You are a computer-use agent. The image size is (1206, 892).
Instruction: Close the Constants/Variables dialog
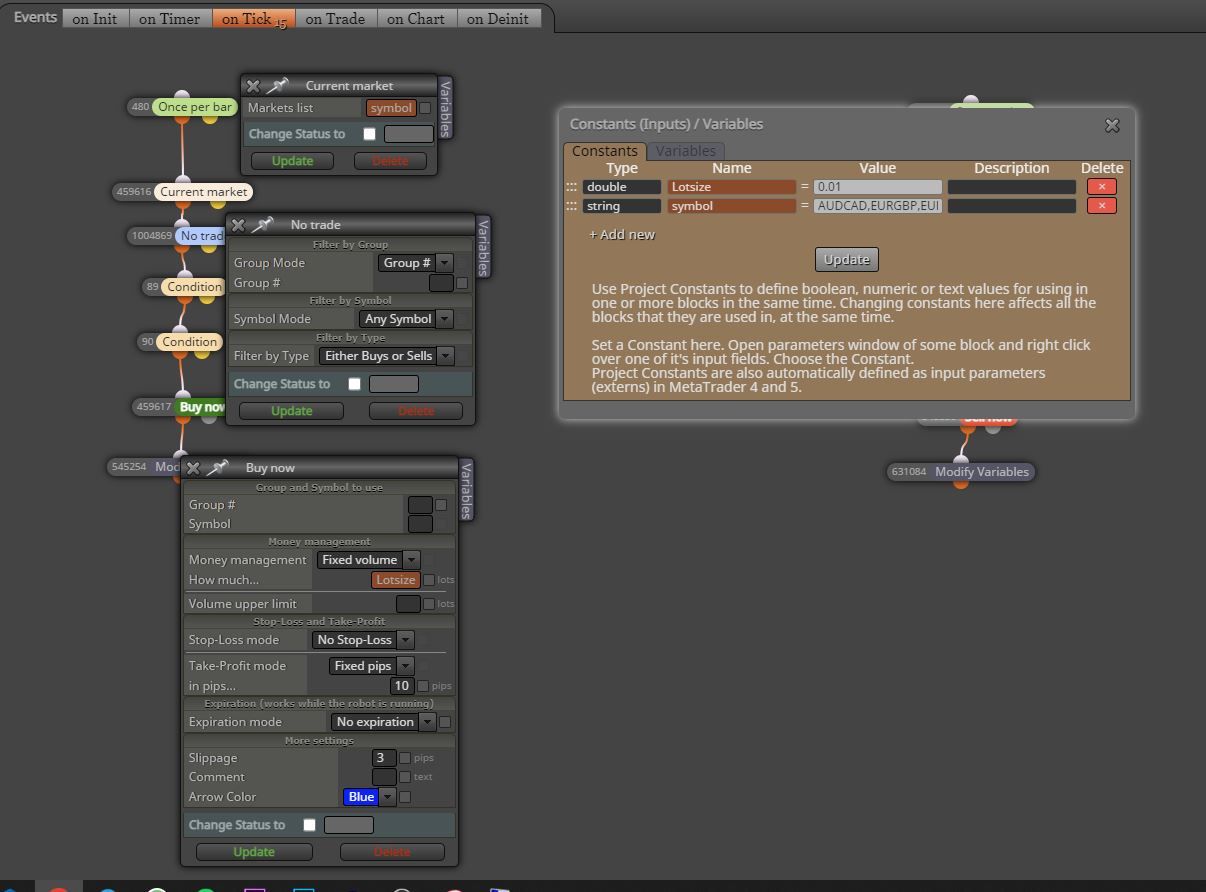pos(1112,125)
